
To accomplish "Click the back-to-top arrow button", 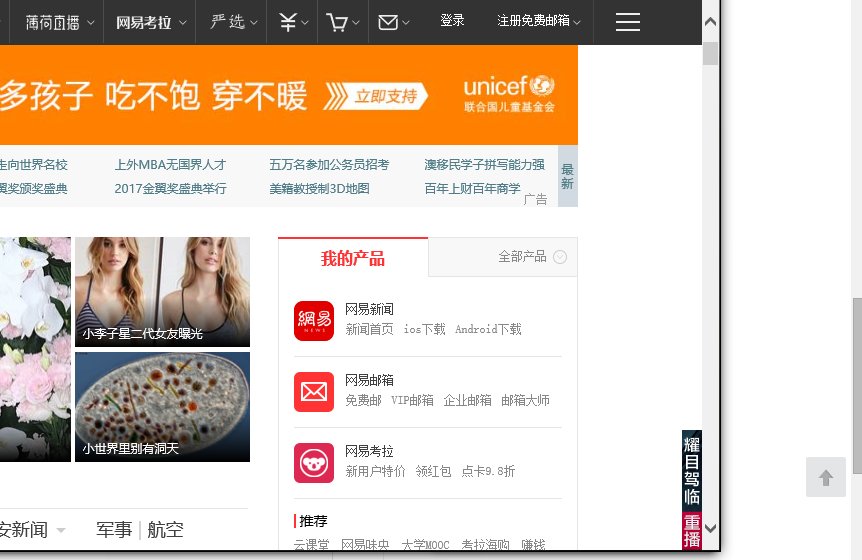I will 826,477.
